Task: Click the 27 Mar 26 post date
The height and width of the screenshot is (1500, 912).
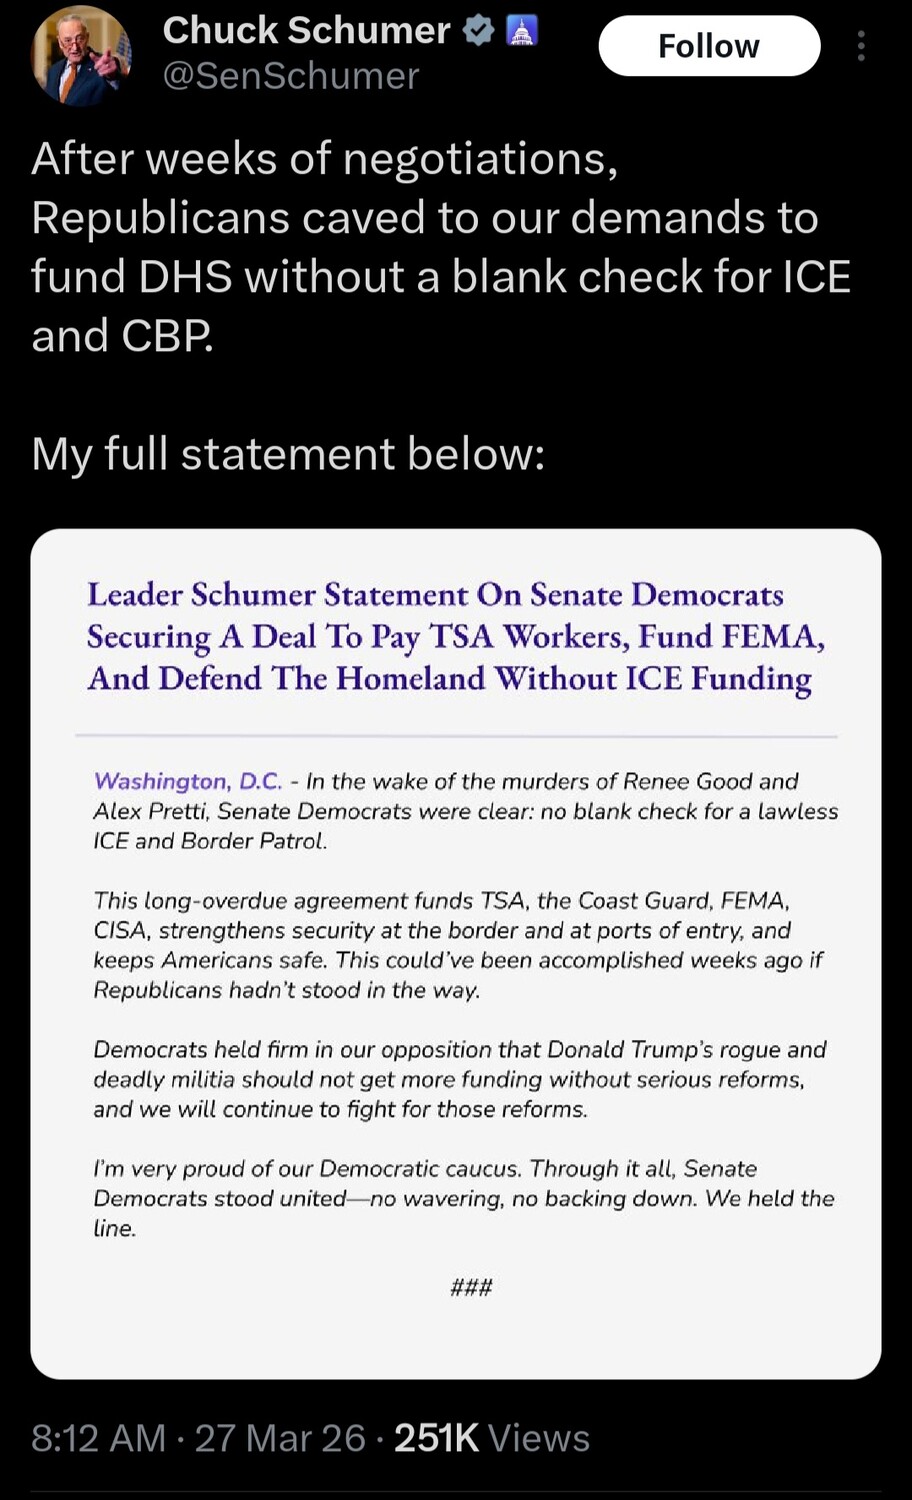Action: pos(280,1438)
